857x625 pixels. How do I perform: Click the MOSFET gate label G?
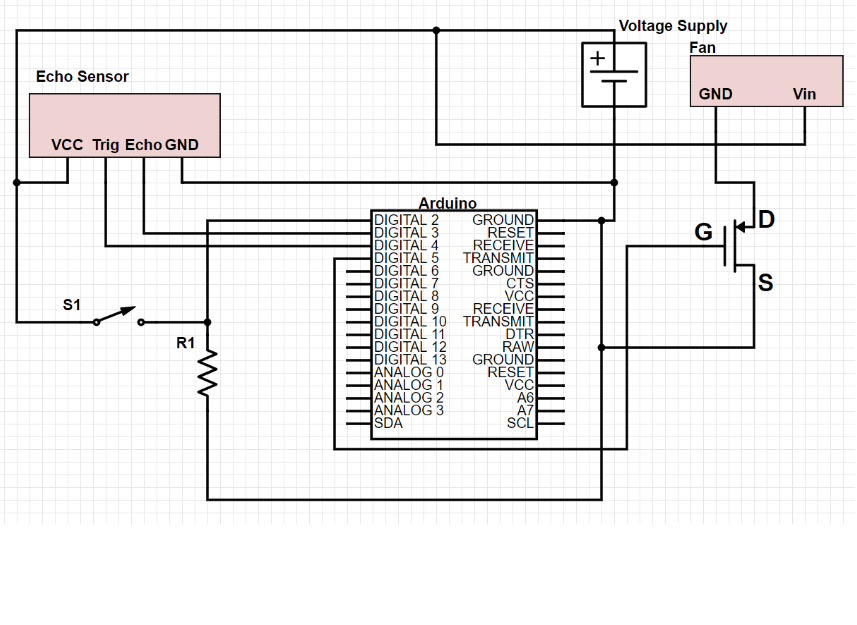pos(703,232)
